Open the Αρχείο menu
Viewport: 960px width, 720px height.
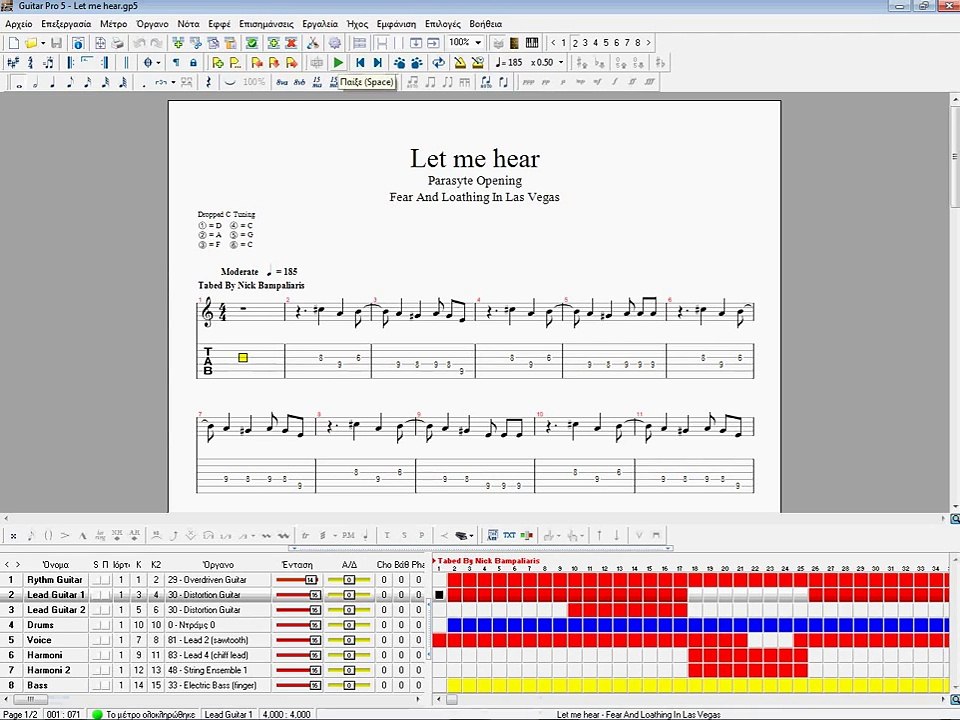tap(18, 24)
